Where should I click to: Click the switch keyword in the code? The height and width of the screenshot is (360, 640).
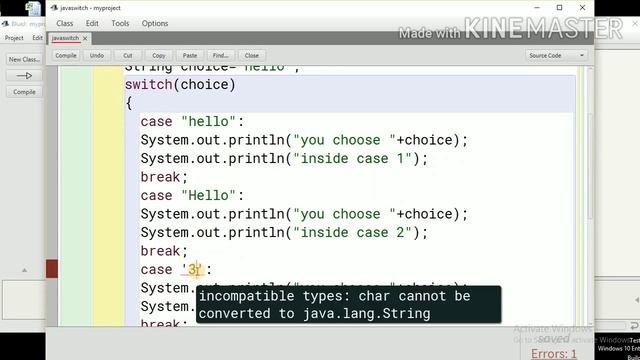click(x=149, y=84)
